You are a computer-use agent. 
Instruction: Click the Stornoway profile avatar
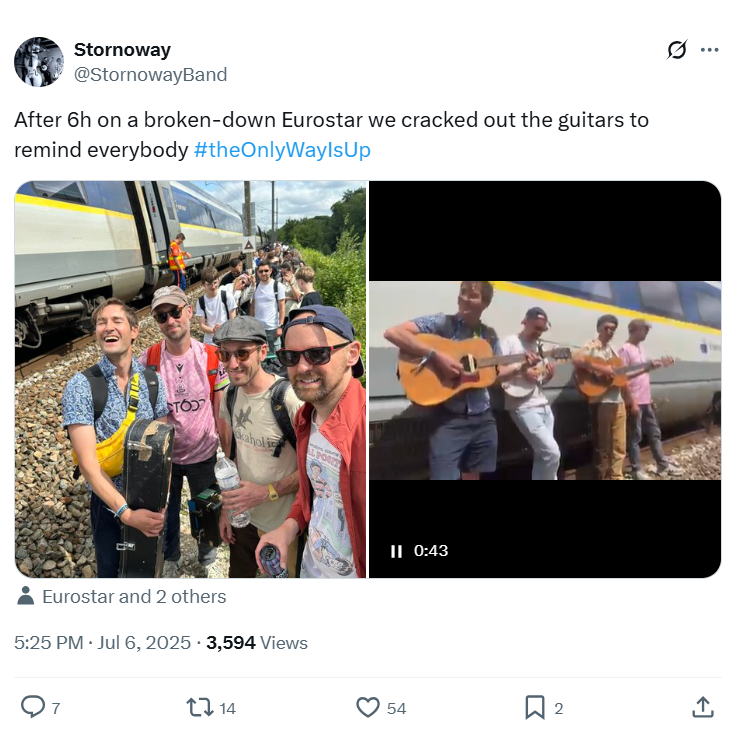[x=39, y=62]
